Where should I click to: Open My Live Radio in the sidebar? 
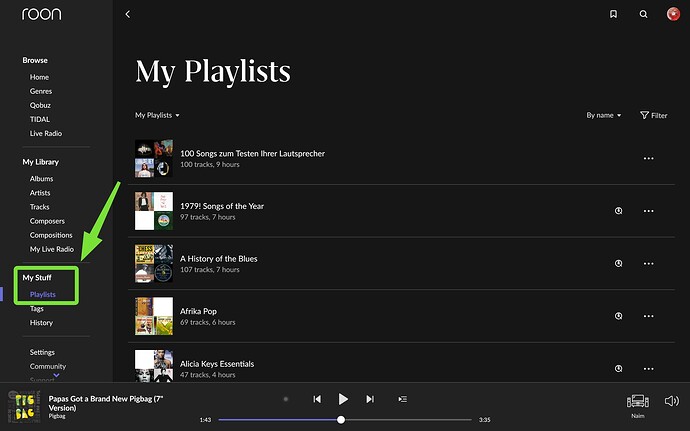point(52,249)
